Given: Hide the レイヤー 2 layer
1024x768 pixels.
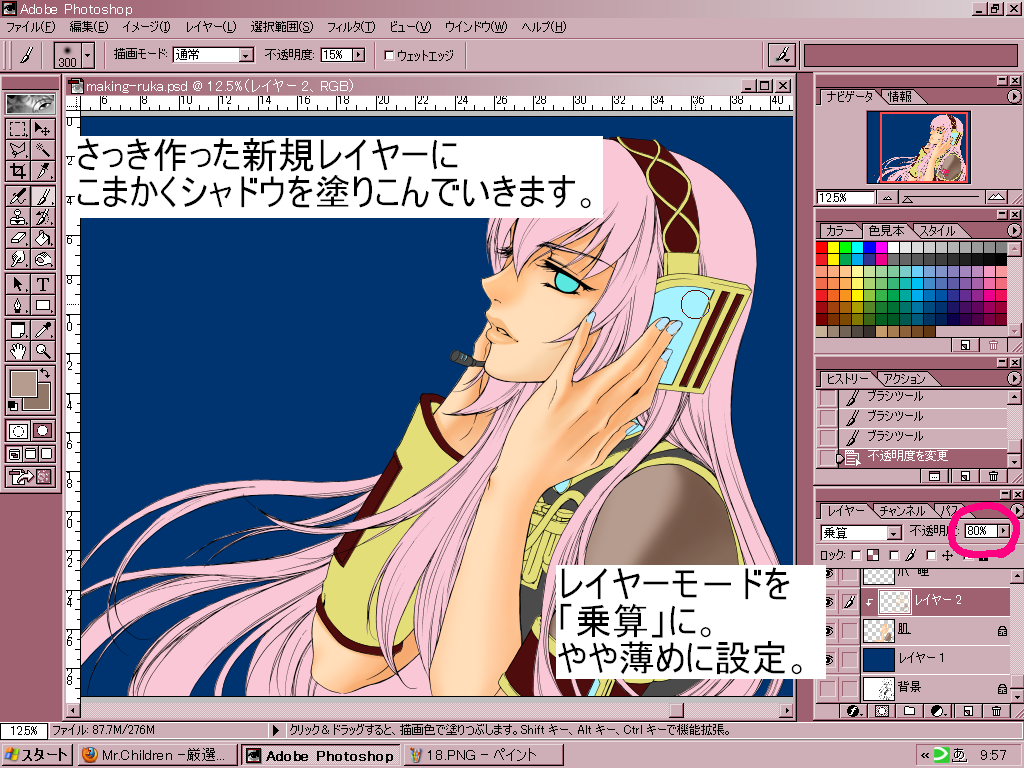Looking at the screenshot, I should 829,602.
